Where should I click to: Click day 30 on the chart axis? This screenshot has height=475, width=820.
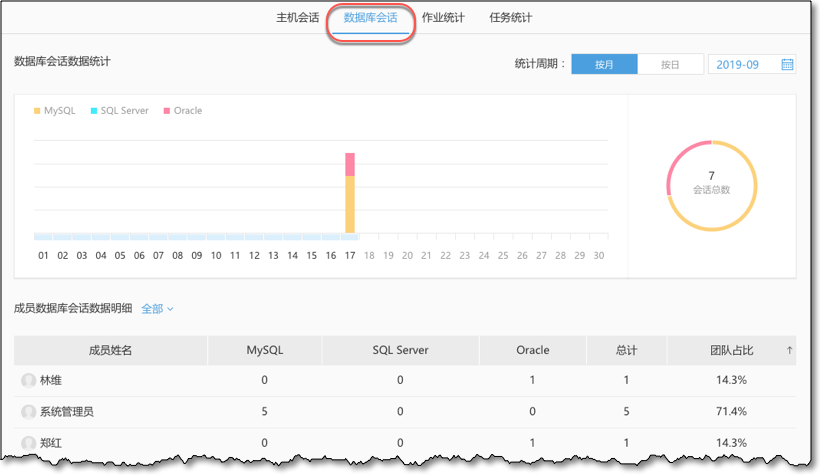599,255
